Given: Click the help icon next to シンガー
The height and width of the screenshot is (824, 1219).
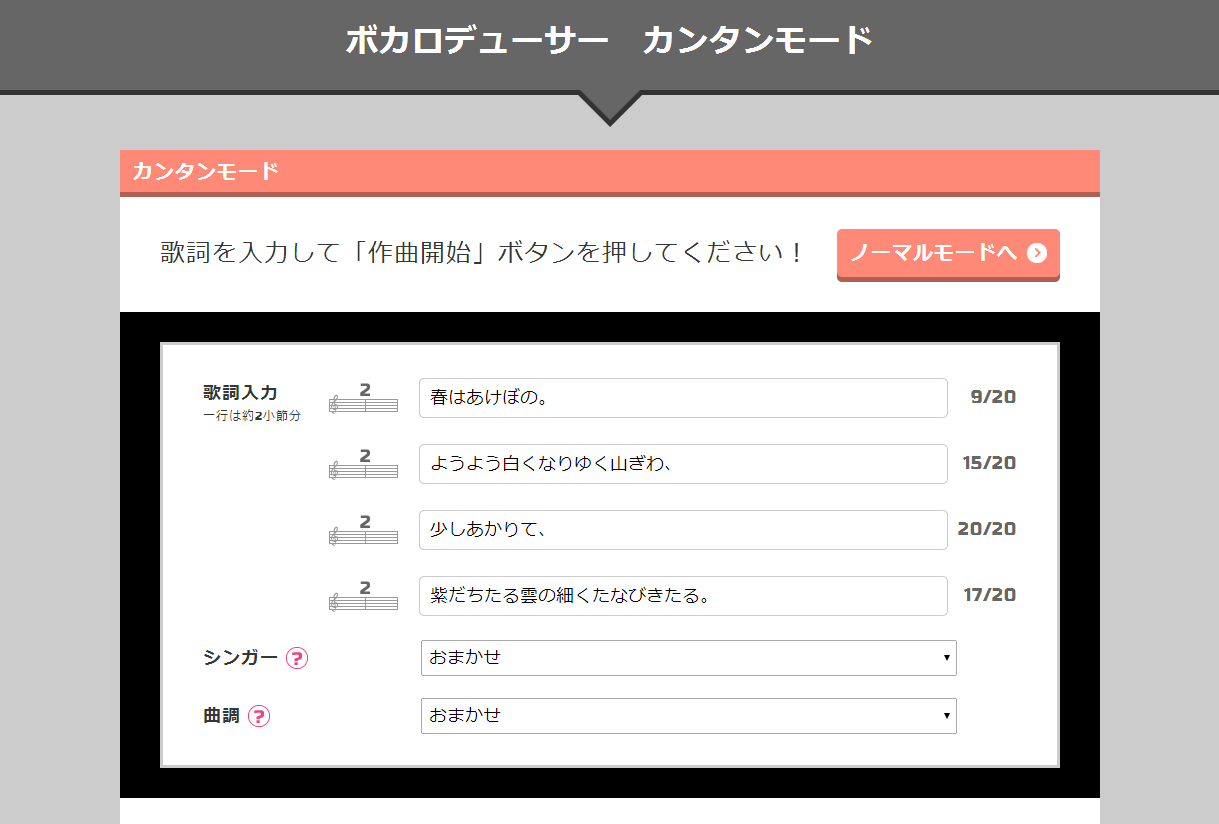Looking at the screenshot, I should pos(297,658).
